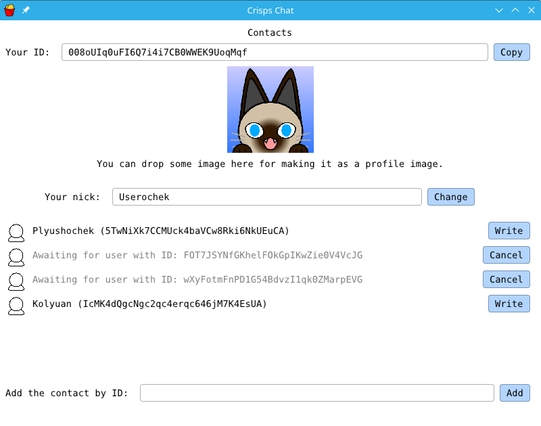Click the drop image hint text

coord(270,164)
